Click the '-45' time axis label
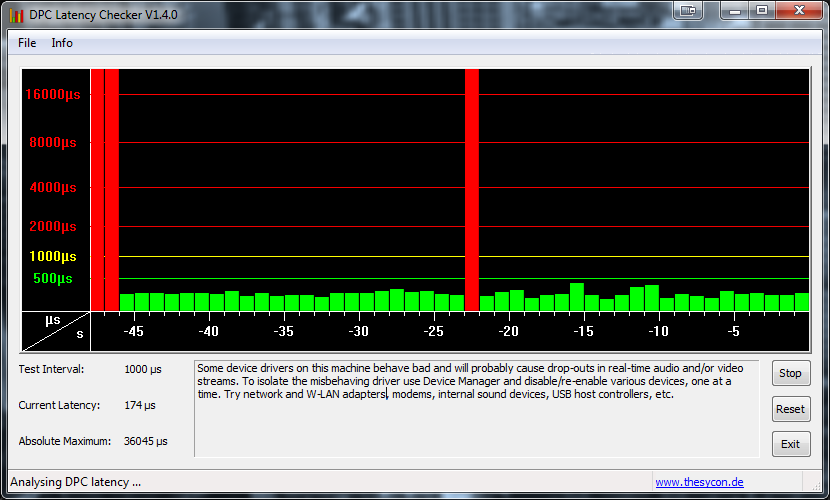 point(133,331)
